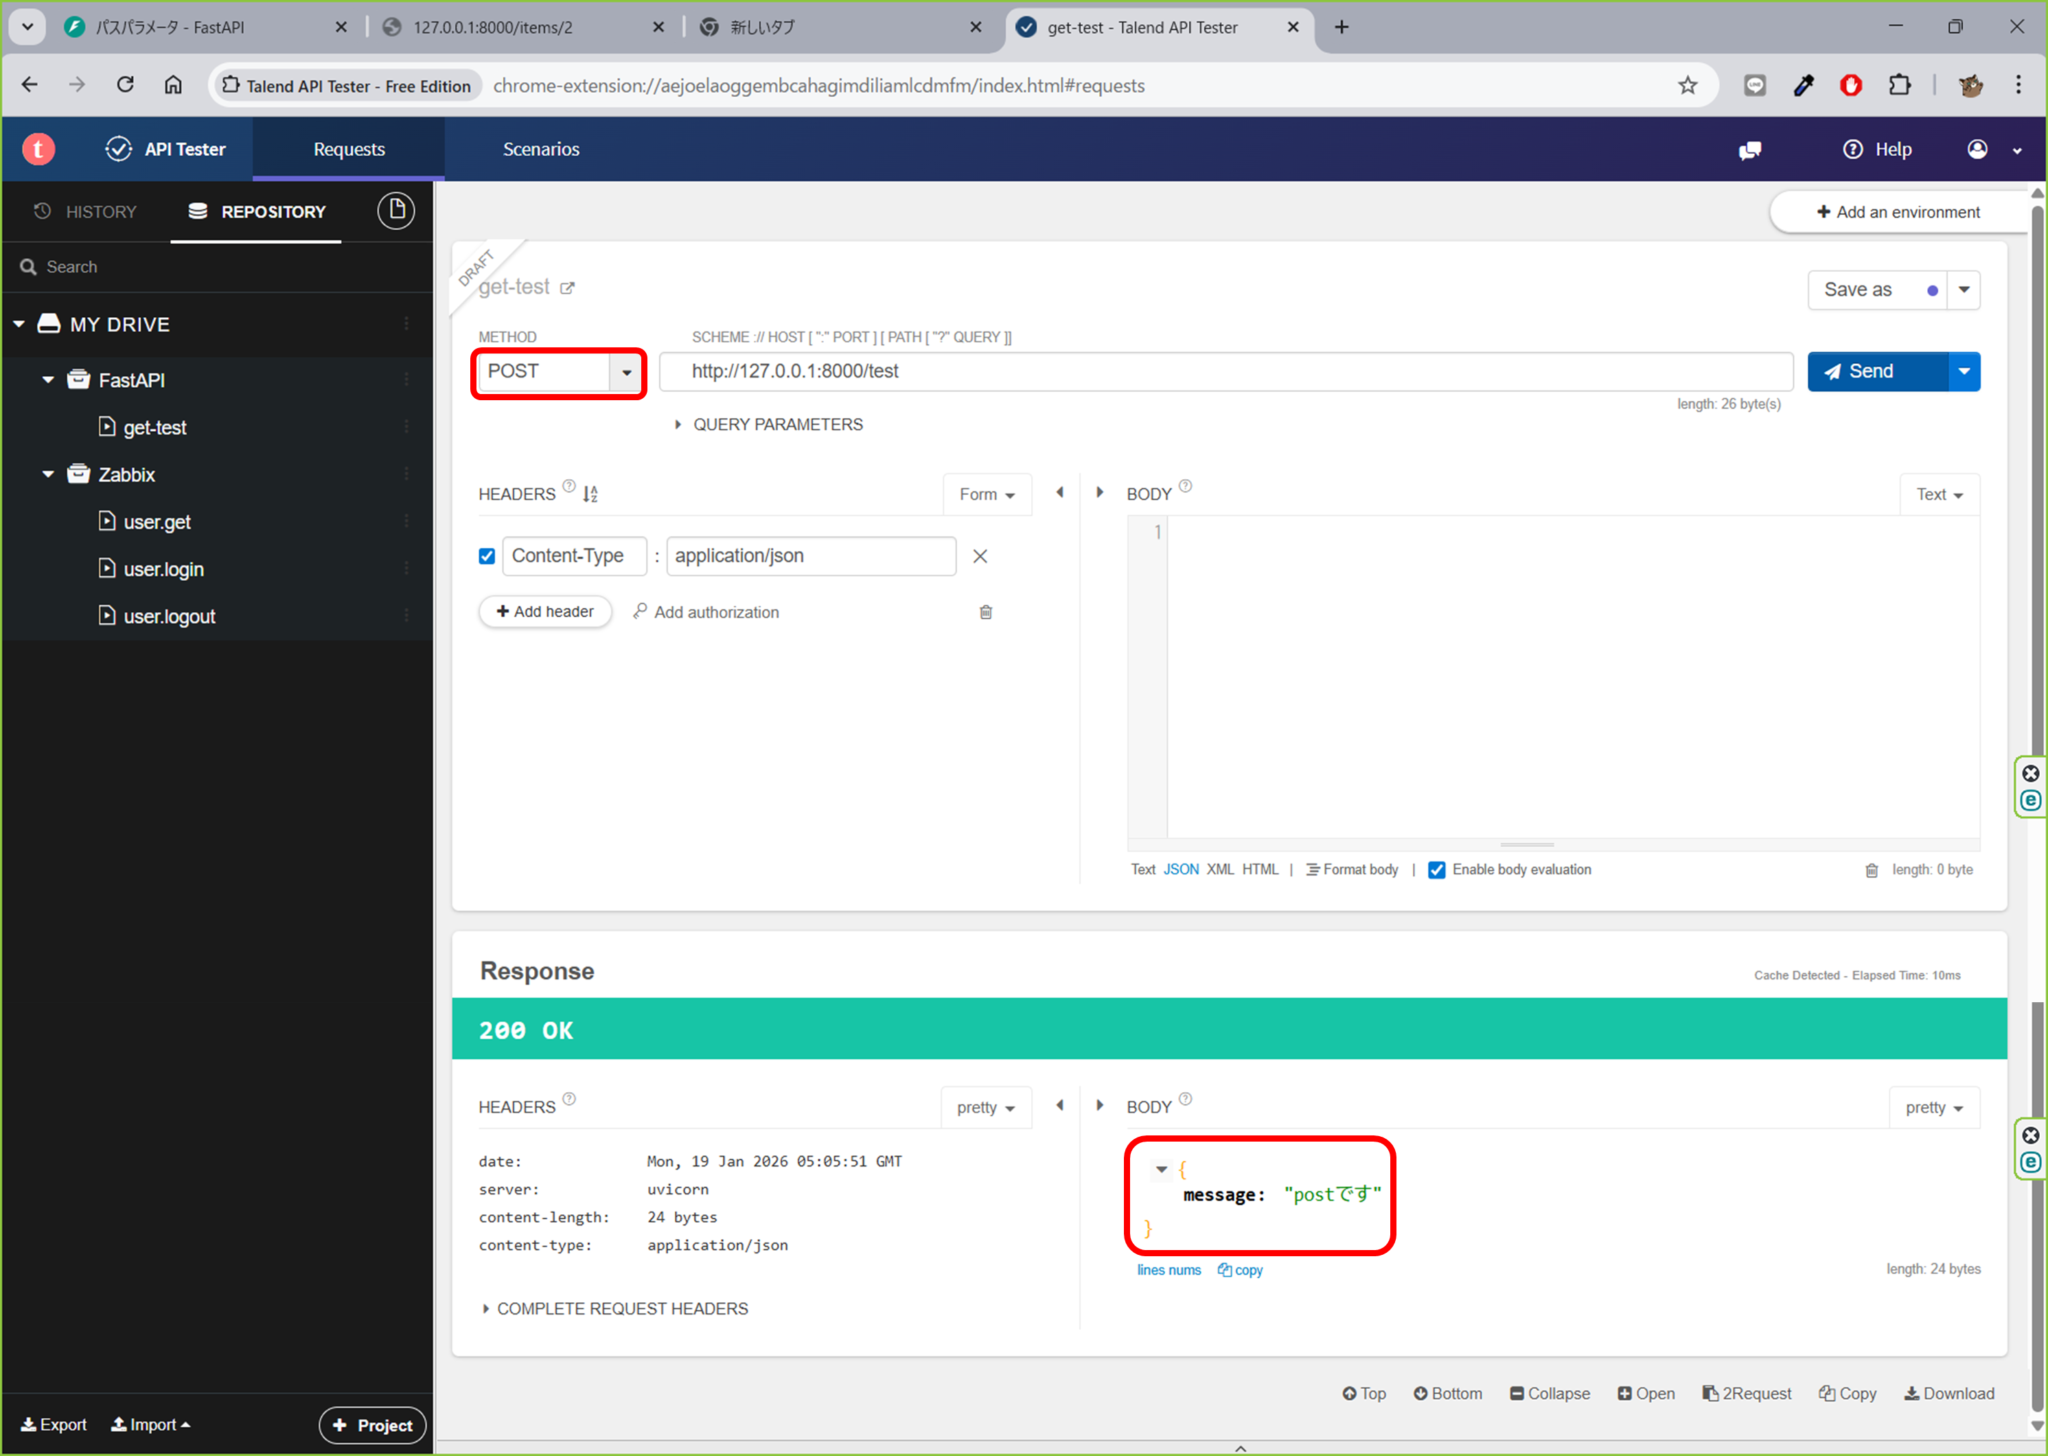Image resolution: width=2048 pixels, height=1456 pixels.
Task: Collapse response panels via the Collapse icon
Action: (1549, 1392)
